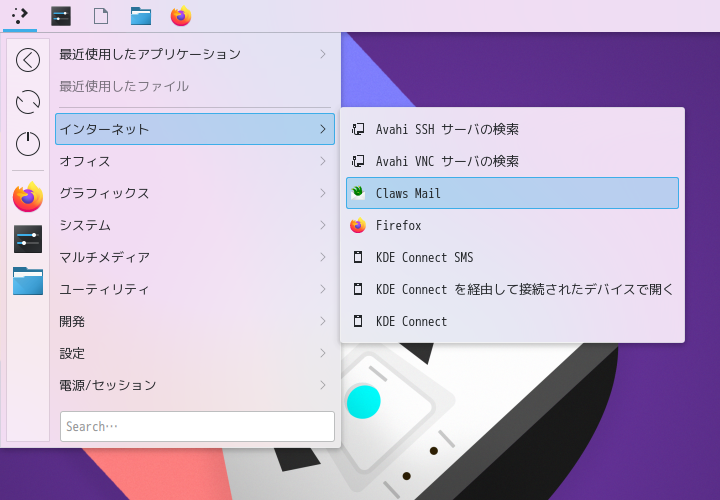Image resolution: width=720 pixels, height=500 pixels.
Task: Open the file manager folder in the favorites sidebar
Action: [28, 281]
